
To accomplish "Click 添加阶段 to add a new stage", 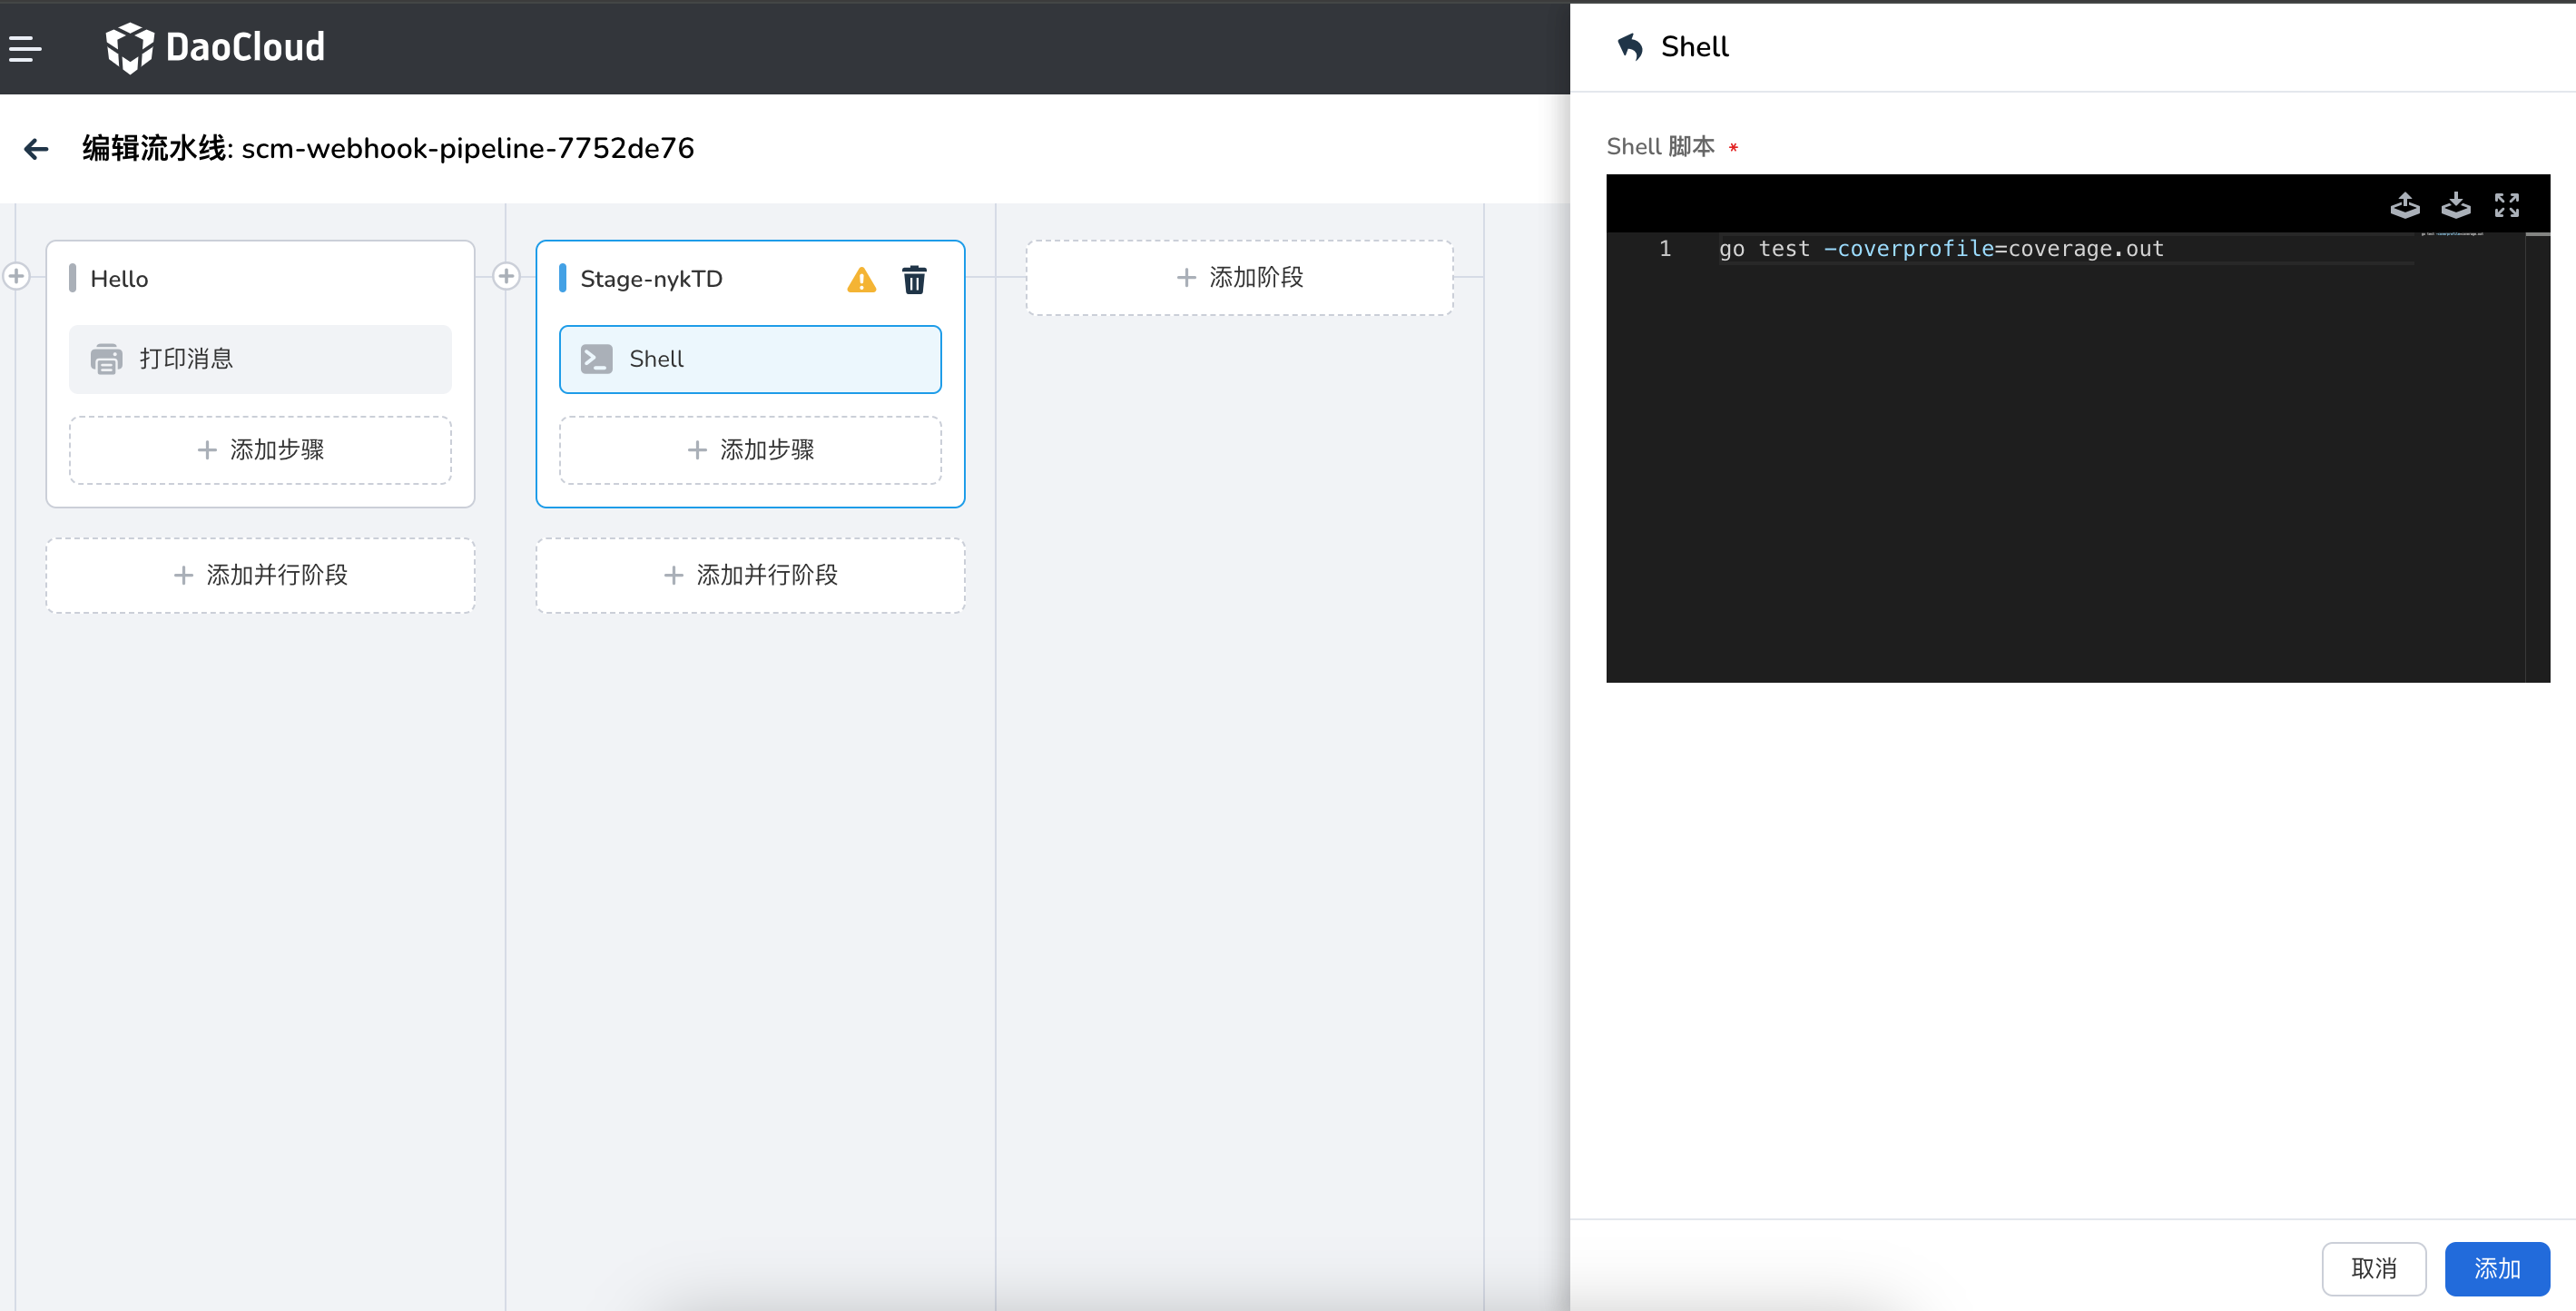I will click(x=1239, y=277).
